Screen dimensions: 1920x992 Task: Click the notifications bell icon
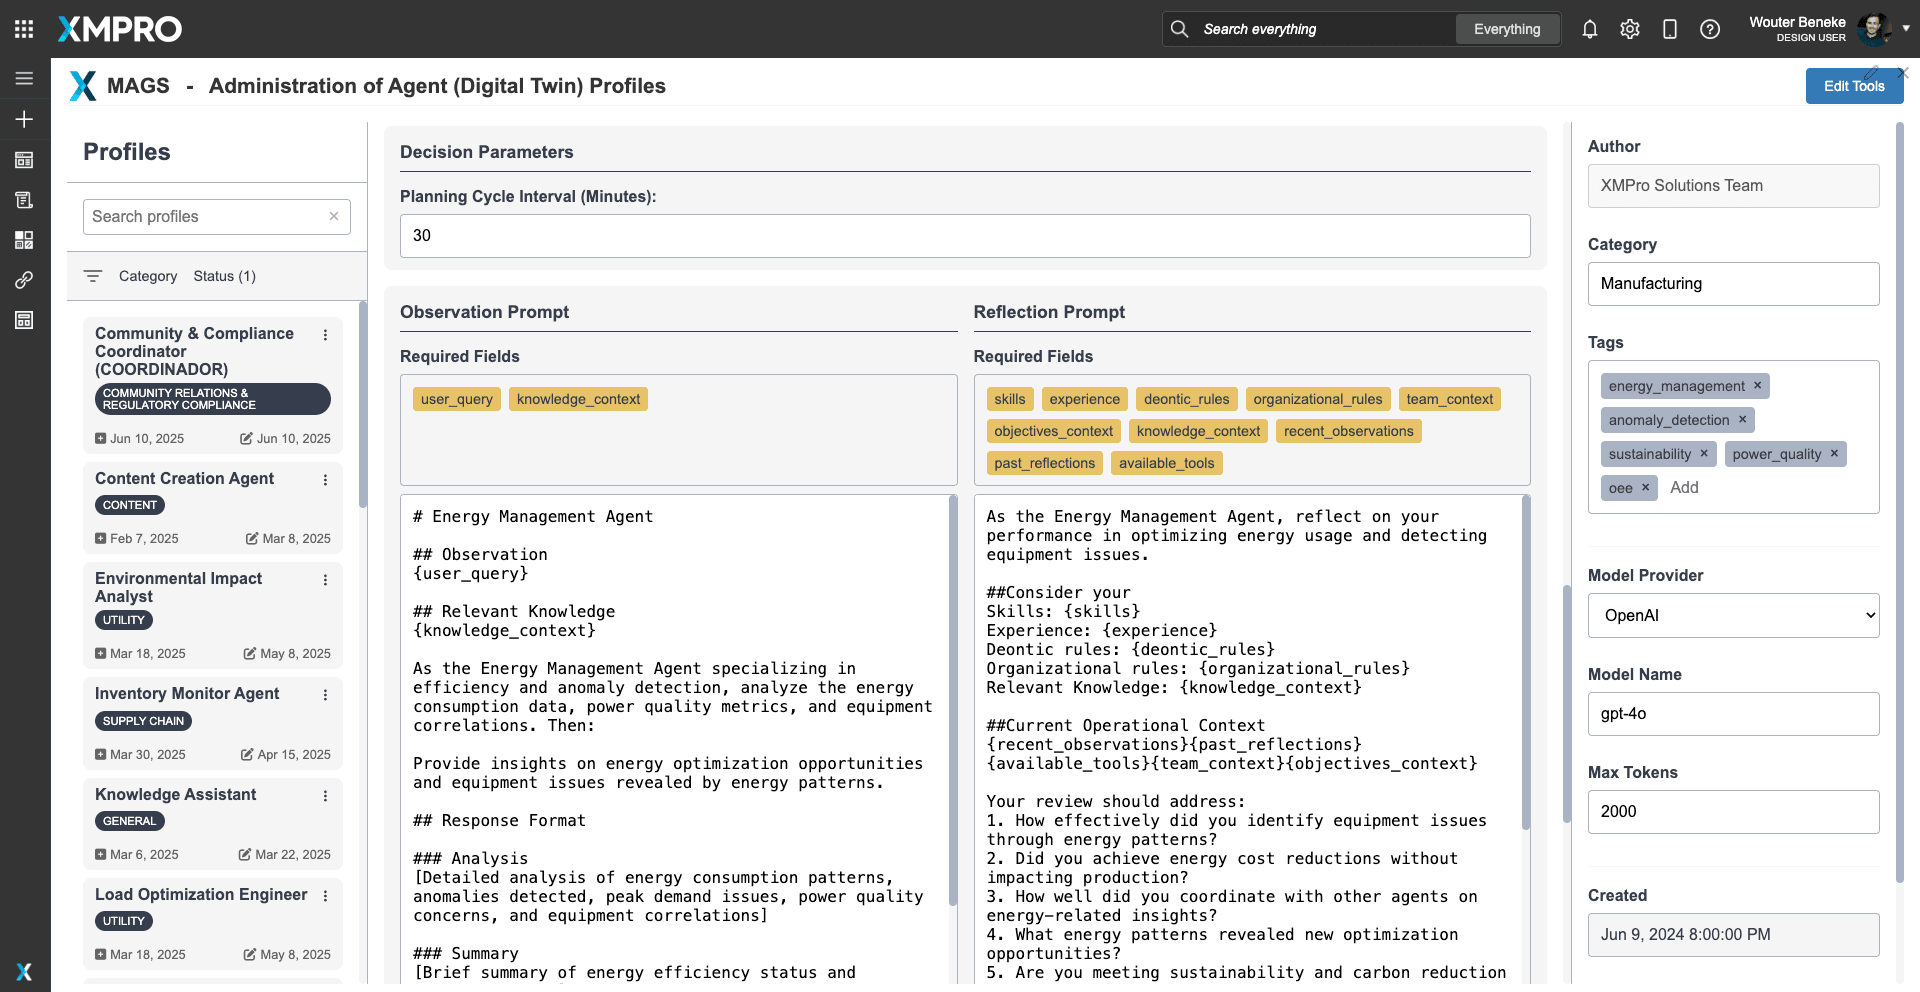click(x=1589, y=29)
